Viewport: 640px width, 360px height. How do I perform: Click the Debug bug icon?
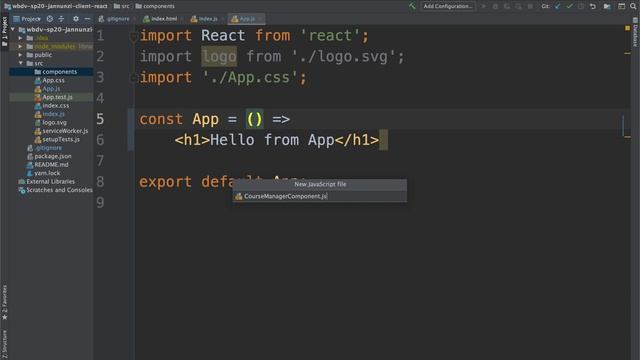[495, 6]
